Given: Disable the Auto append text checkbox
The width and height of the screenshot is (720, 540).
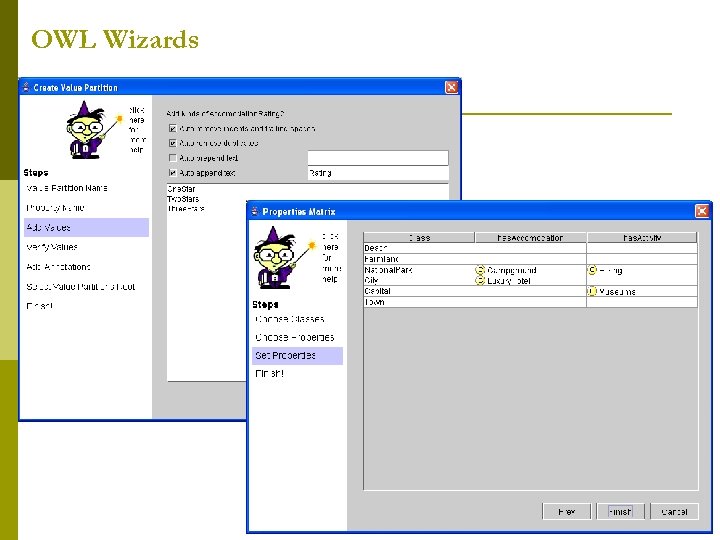Looking at the screenshot, I should [x=173, y=173].
